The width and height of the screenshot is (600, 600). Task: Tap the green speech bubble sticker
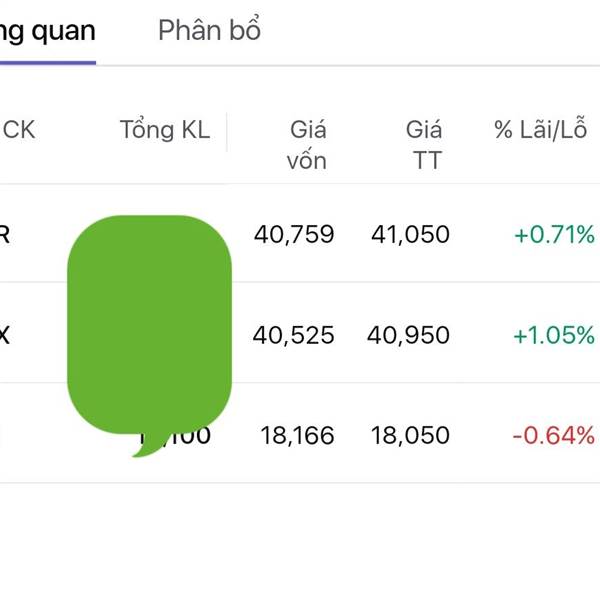pos(149,333)
